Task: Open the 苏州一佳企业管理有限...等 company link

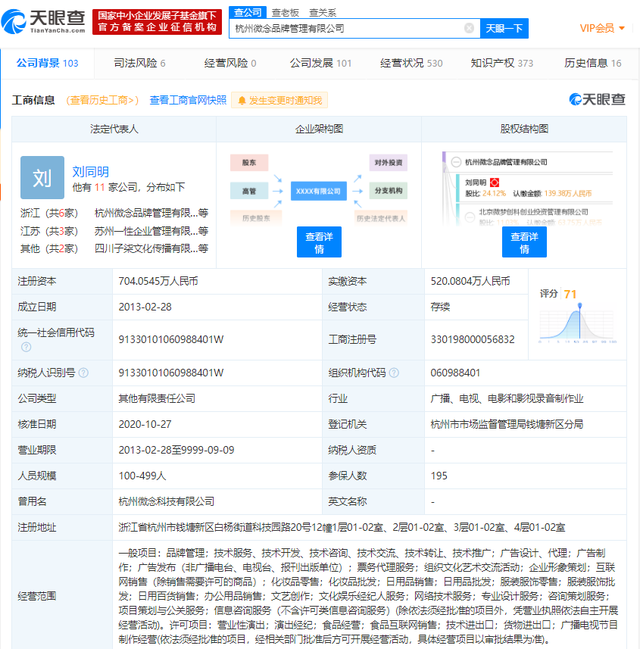Action: click(151, 231)
